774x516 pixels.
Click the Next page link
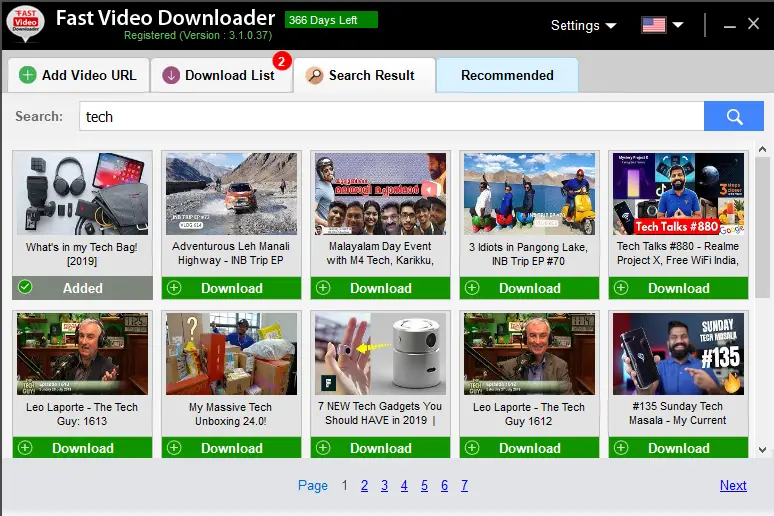pyautogui.click(x=733, y=485)
